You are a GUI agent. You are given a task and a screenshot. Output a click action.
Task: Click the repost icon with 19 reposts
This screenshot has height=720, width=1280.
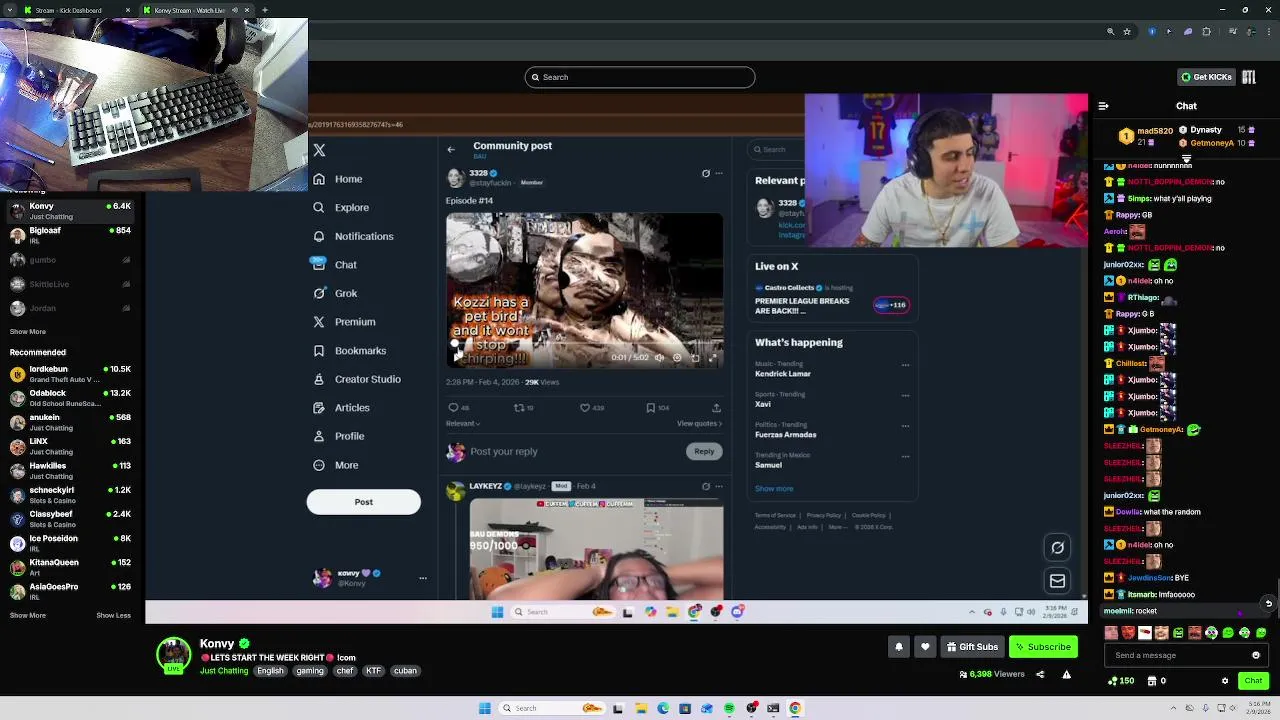(x=519, y=408)
